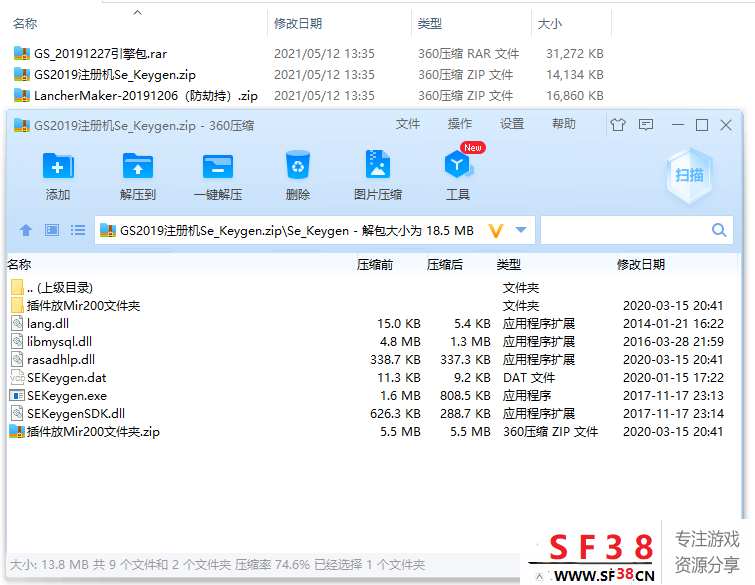The height and width of the screenshot is (585, 755).
Task: Select the rasadhlp.dll file icon
Action: tap(17, 359)
